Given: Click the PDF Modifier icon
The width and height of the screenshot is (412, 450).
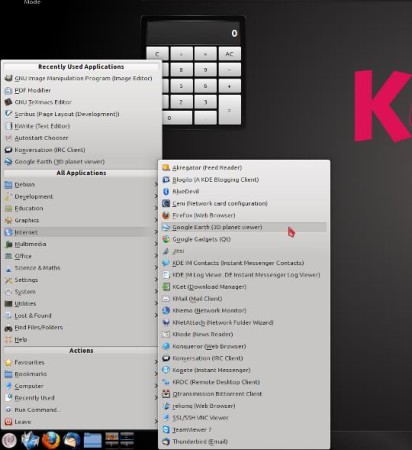Looking at the screenshot, I should pos(8,90).
